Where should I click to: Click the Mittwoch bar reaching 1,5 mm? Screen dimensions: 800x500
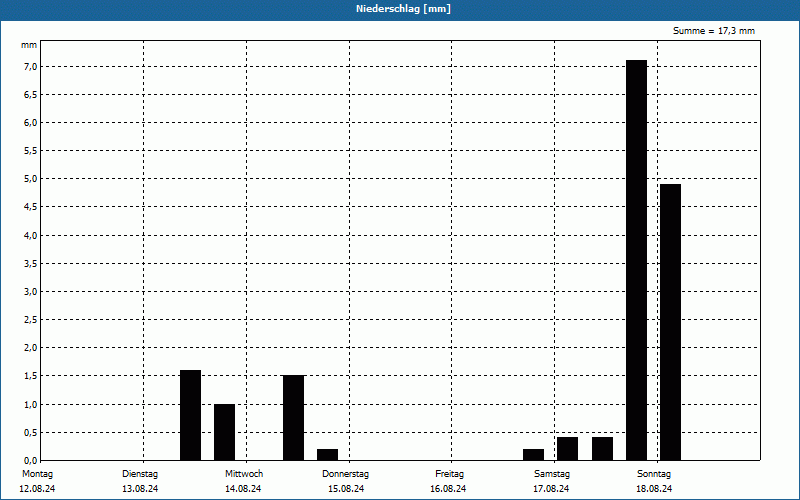pyautogui.click(x=293, y=418)
